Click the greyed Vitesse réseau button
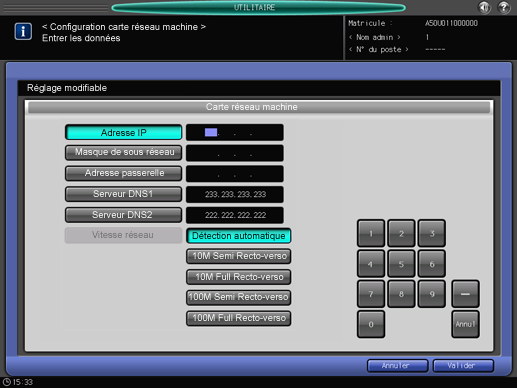The height and width of the screenshot is (388, 517). click(123, 235)
